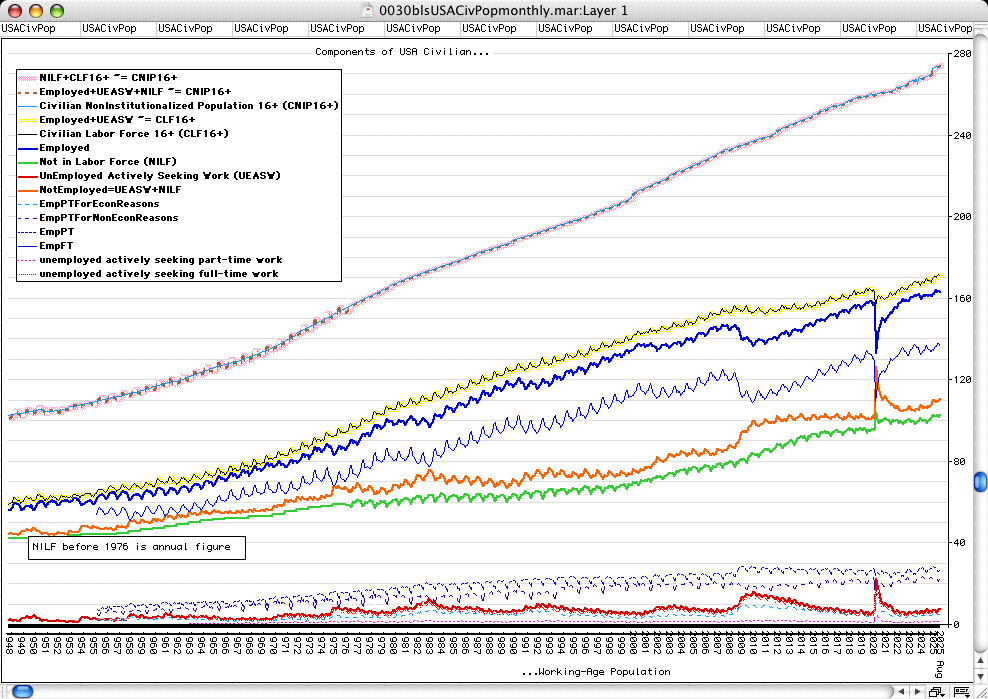Click the horizontal scrollbar thumb

click(x=22, y=691)
